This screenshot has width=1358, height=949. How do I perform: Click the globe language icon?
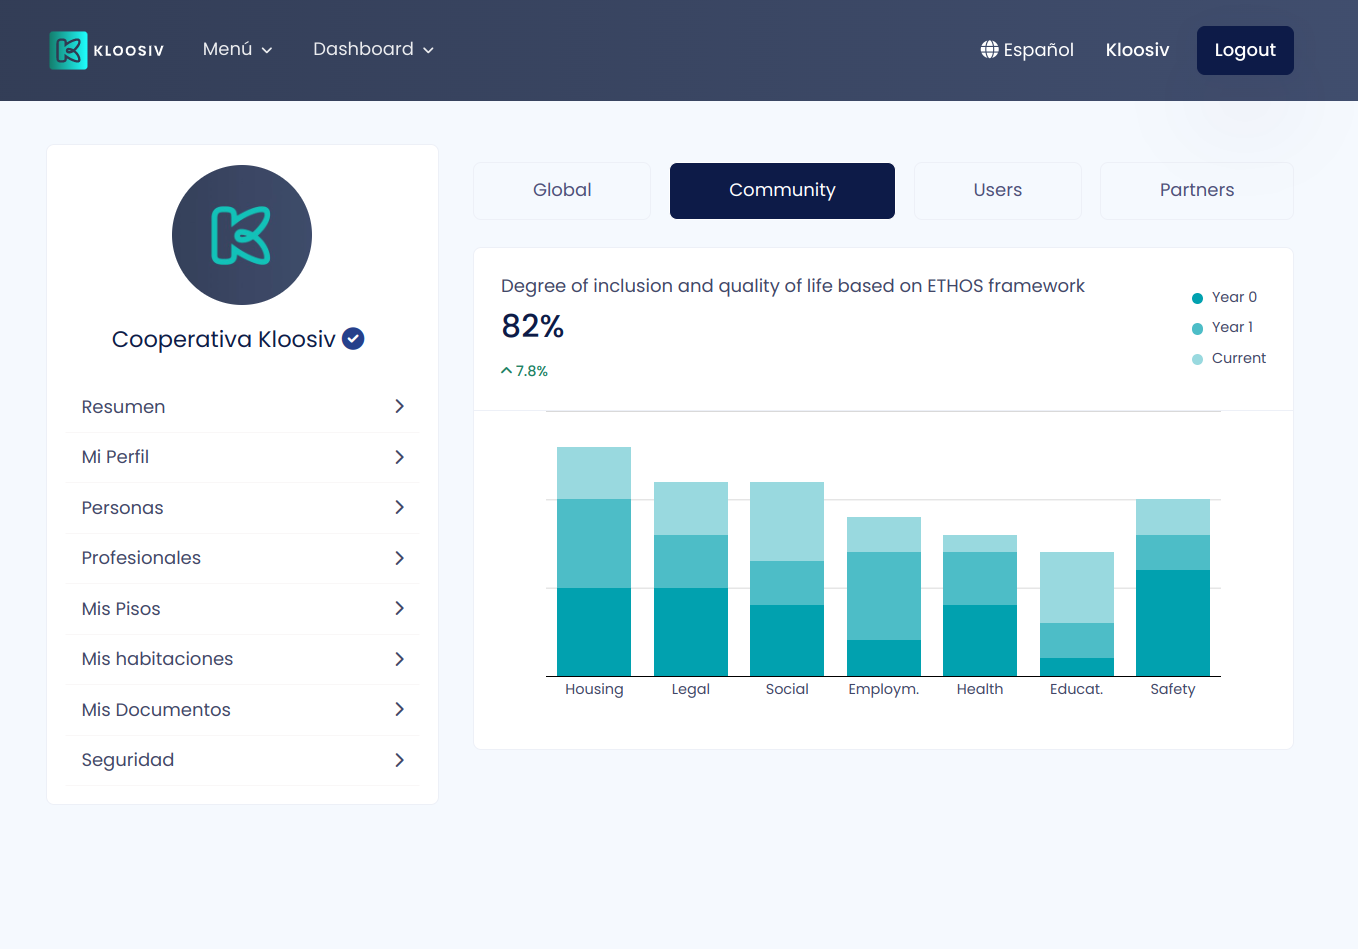pos(989,49)
